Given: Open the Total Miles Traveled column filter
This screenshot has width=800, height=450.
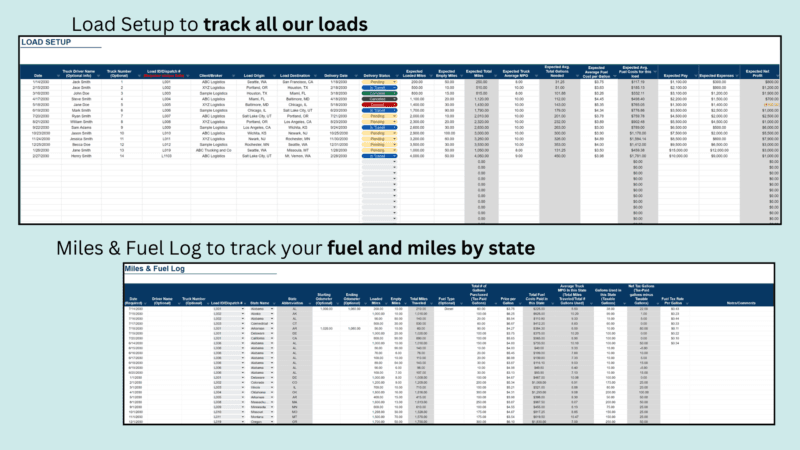Looking at the screenshot, I should [x=431, y=304].
